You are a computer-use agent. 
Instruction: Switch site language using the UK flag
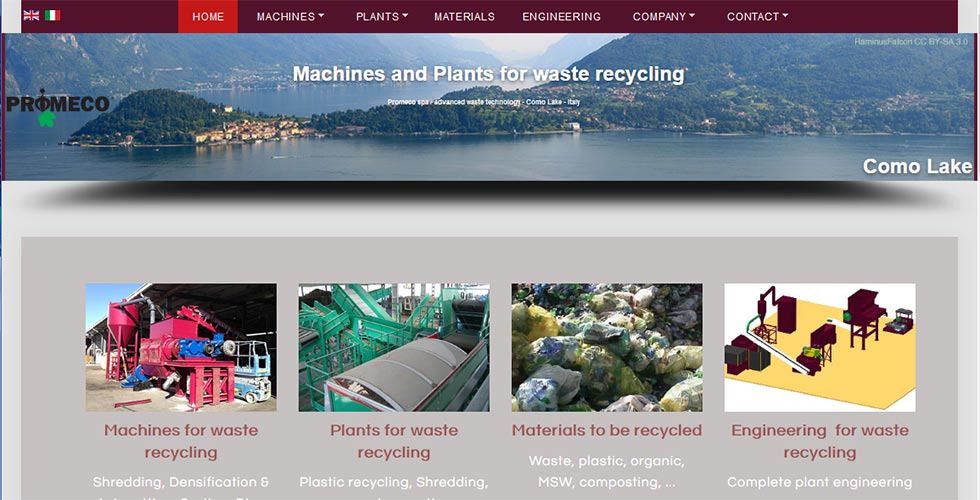[x=31, y=15]
